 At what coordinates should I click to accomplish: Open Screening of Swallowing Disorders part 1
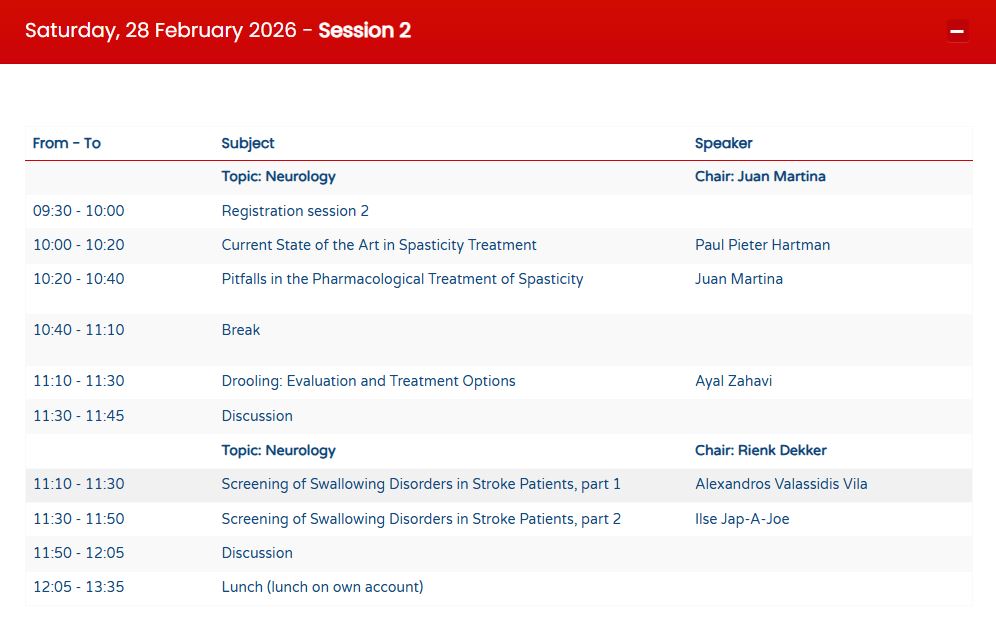point(421,485)
